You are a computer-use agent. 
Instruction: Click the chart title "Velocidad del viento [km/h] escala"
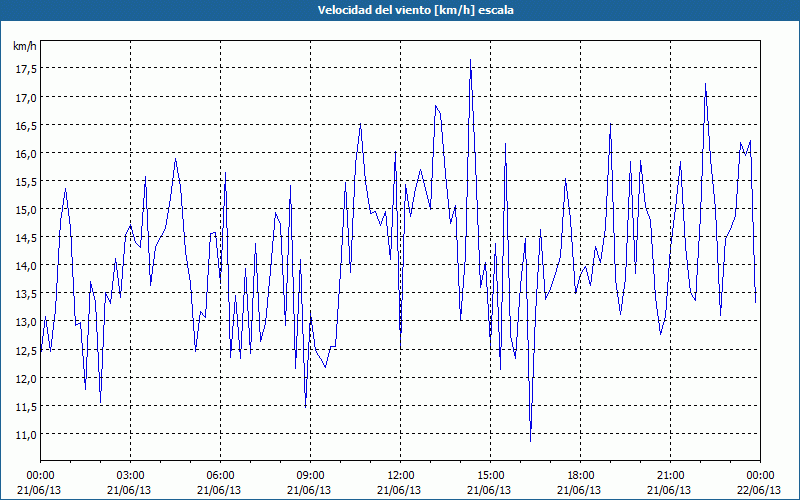(415, 10)
